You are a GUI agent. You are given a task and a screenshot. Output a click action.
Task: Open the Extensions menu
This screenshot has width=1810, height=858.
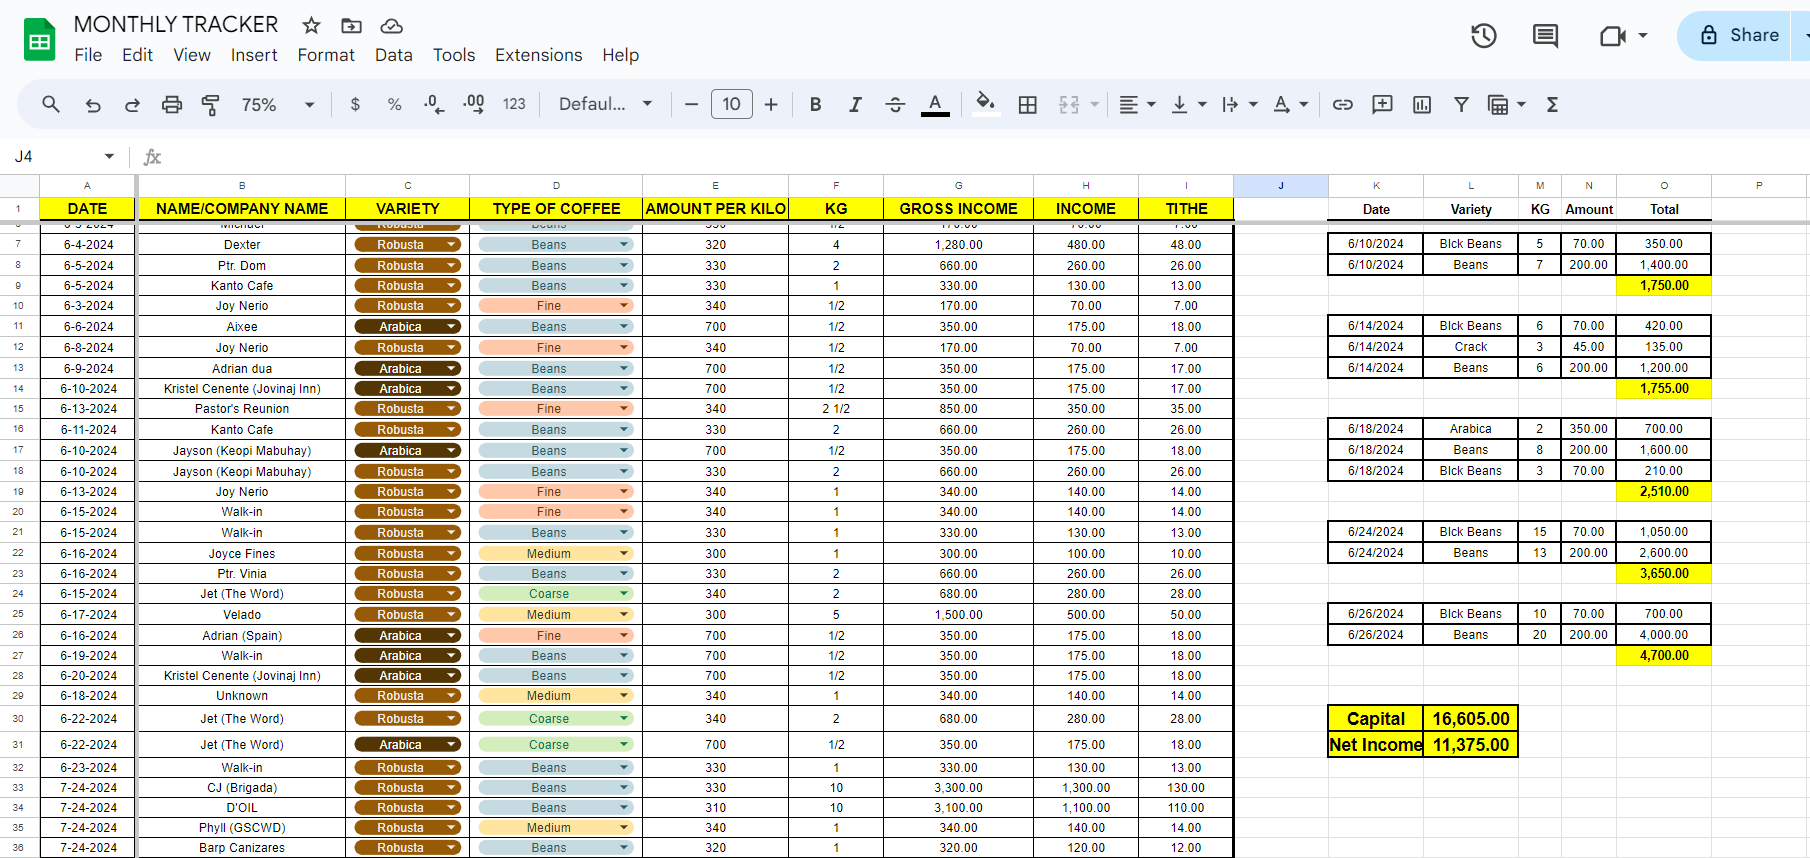pyautogui.click(x=539, y=55)
